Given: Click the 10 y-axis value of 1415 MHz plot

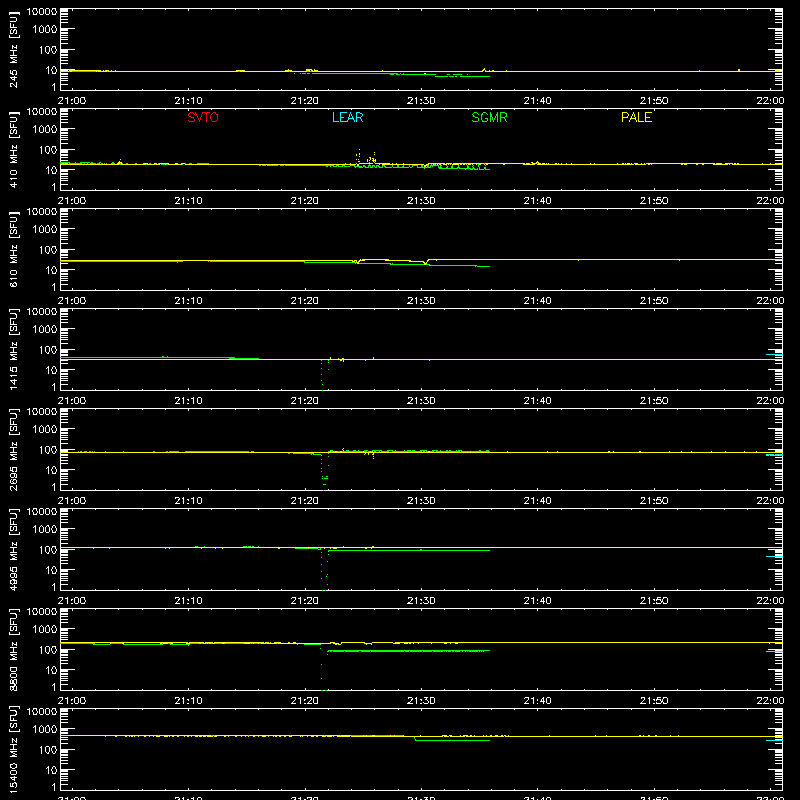Looking at the screenshot, I should [x=51, y=370].
